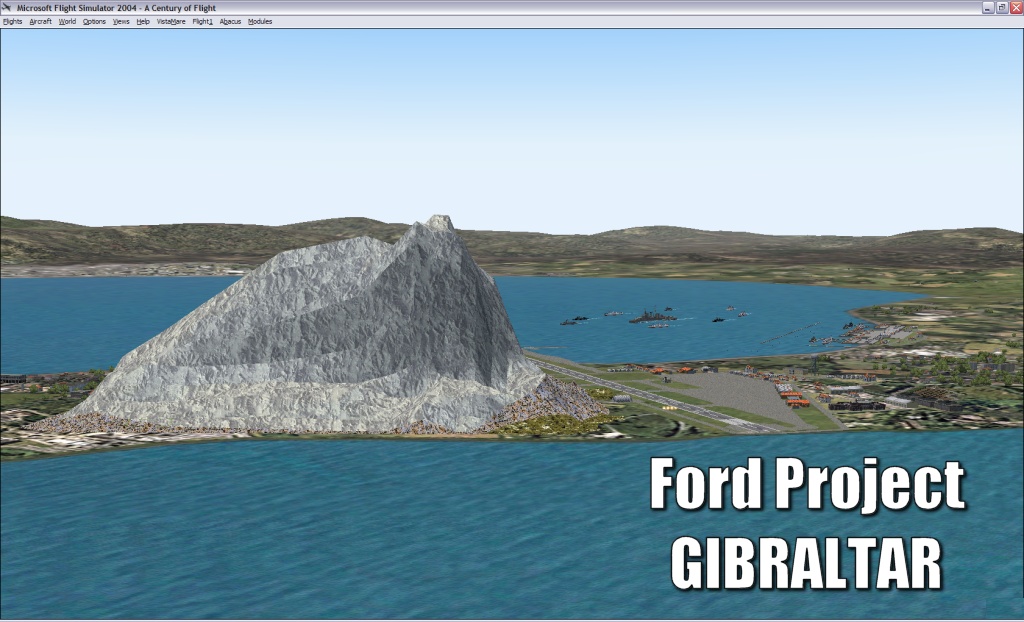Open the Options menu

(94, 22)
